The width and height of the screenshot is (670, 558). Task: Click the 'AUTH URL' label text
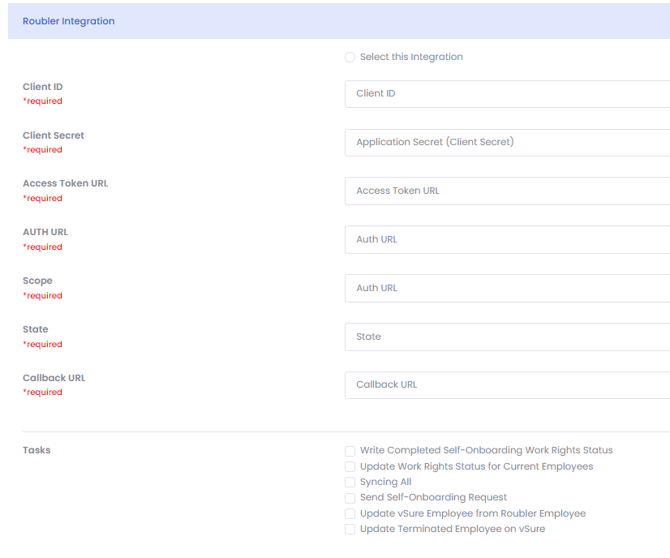point(45,232)
